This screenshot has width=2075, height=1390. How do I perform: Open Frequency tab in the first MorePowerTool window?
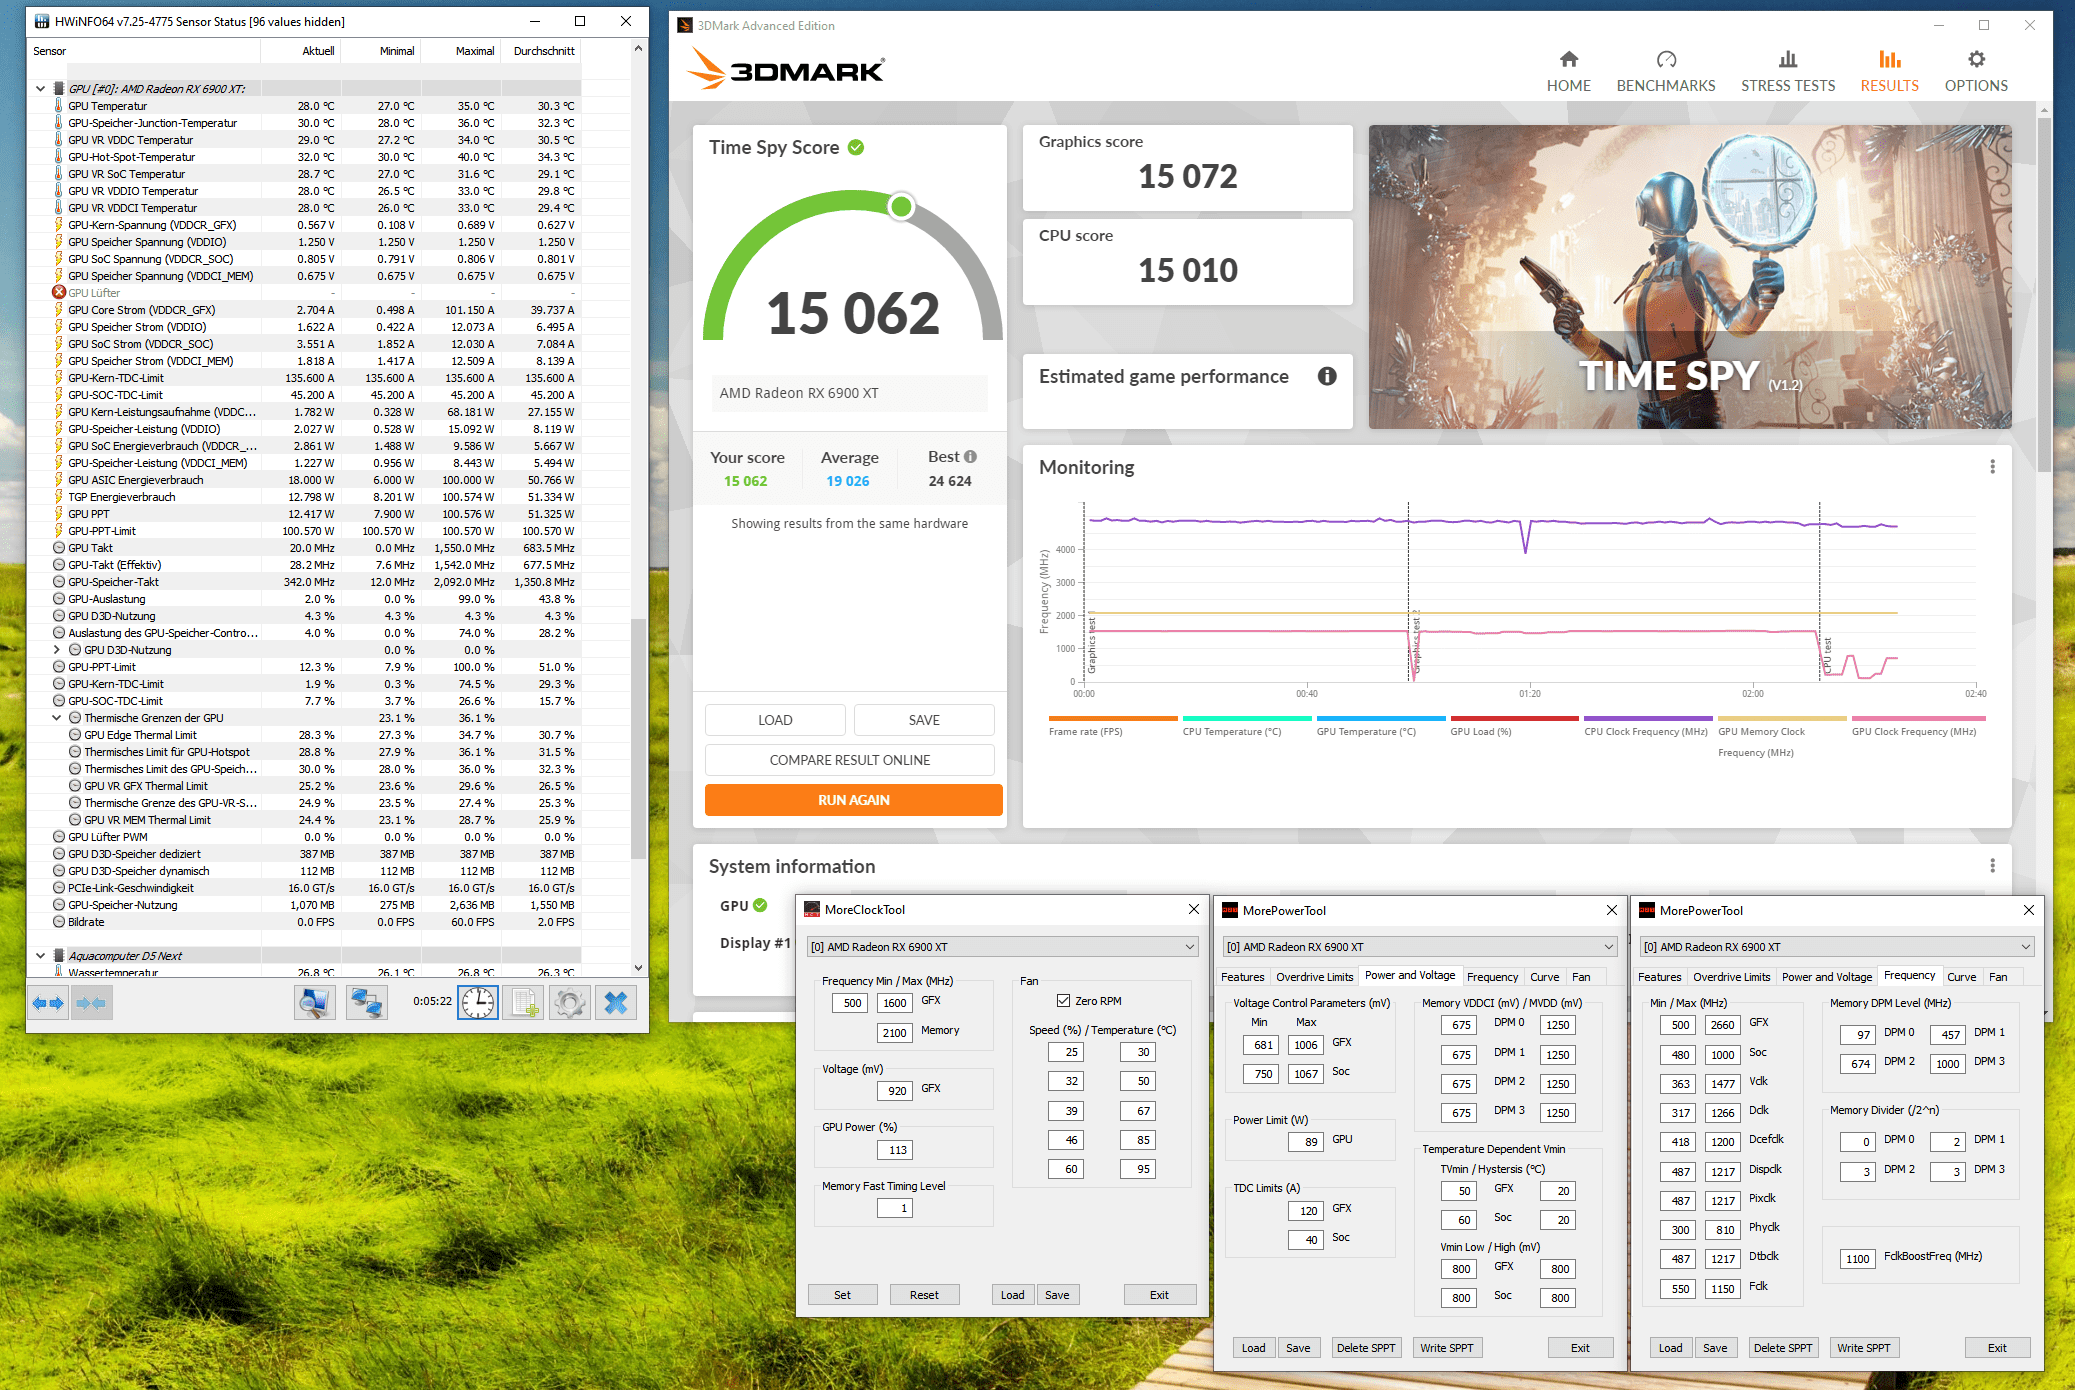coord(1492,977)
